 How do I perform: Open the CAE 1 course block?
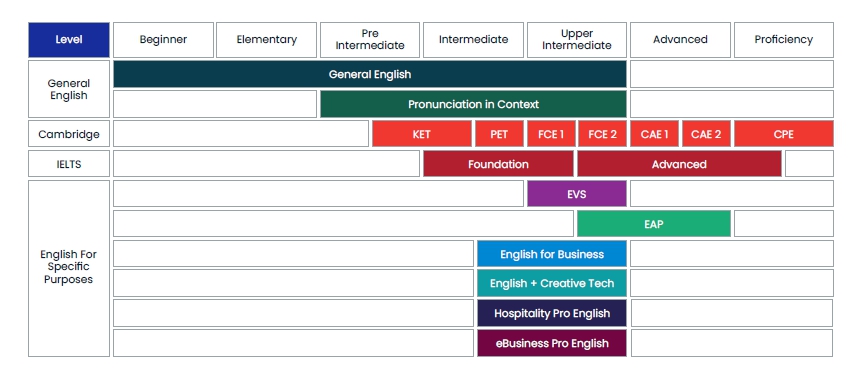click(654, 134)
